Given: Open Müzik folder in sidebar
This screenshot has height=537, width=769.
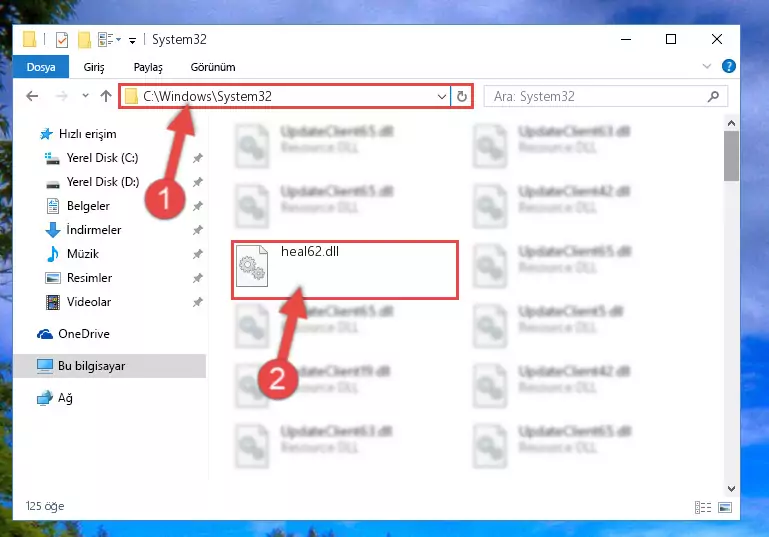Looking at the screenshot, I should (x=72, y=254).
